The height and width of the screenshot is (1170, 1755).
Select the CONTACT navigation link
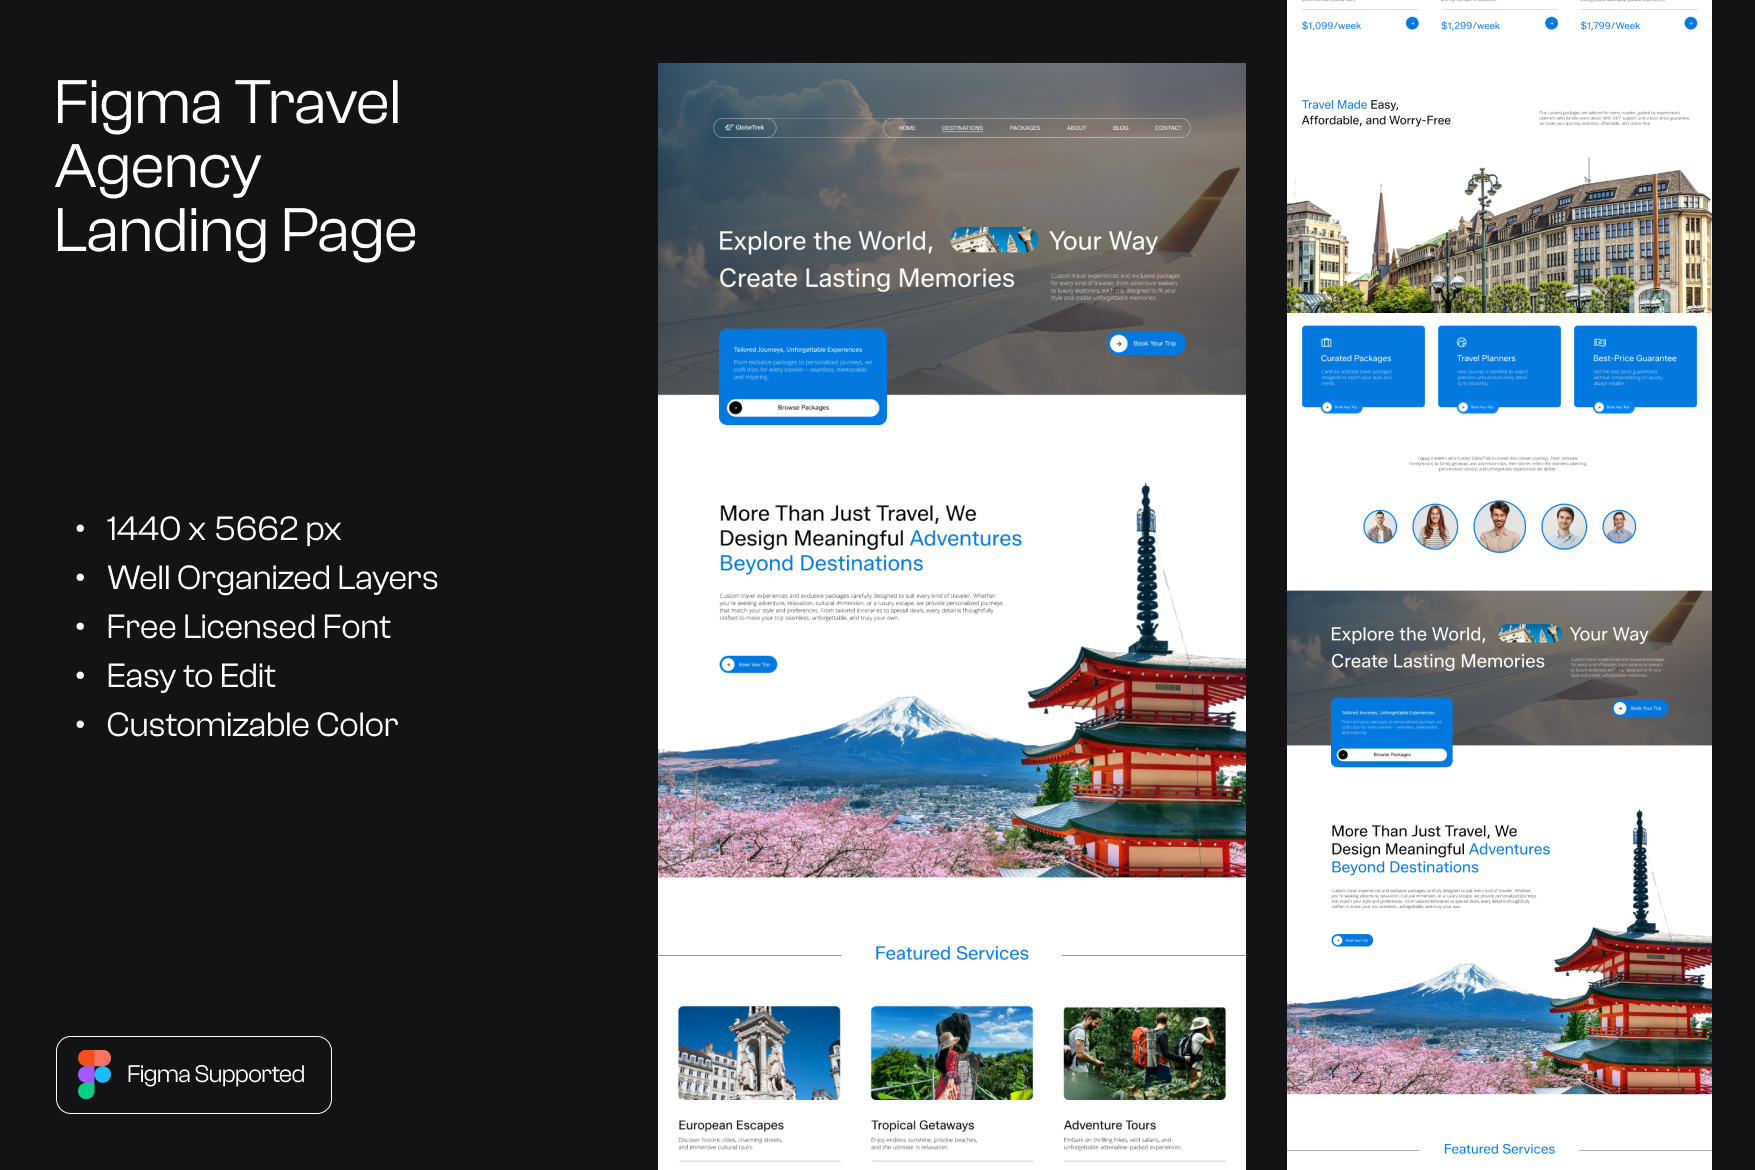point(1168,128)
